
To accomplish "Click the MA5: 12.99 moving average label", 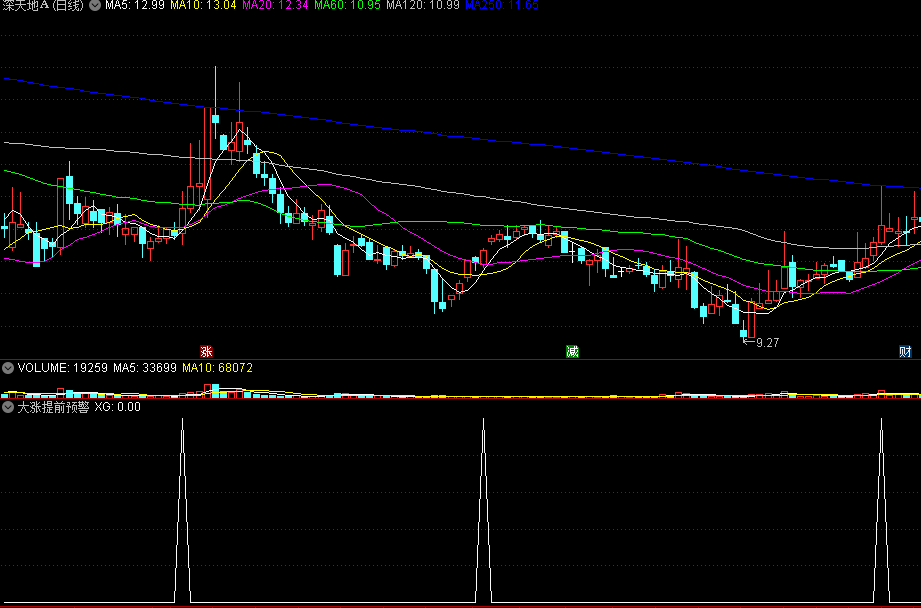I will [136, 5].
